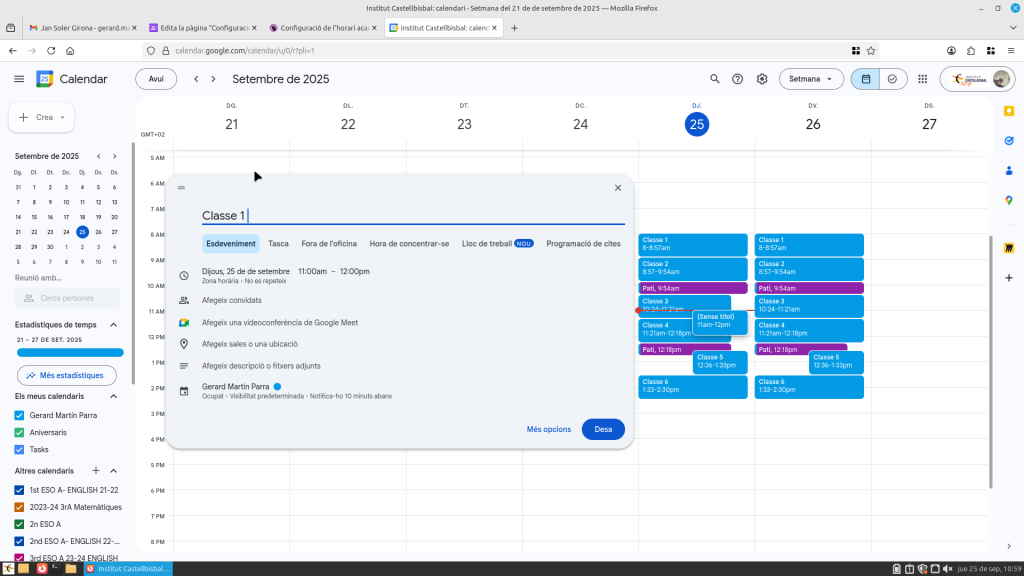Open the Setmana view dropdown
The width and height of the screenshot is (1024, 576).
click(810, 79)
